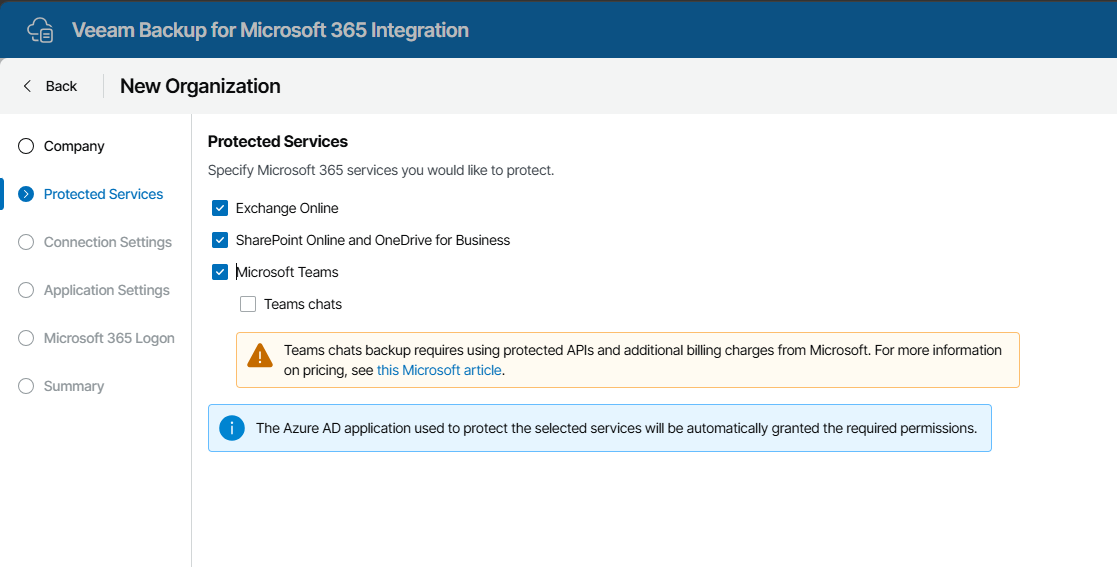This screenshot has height=567, width=1117.
Task: Click 'Veeam Backup for Microsoft 365 Integration' title
Action: point(270,30)
